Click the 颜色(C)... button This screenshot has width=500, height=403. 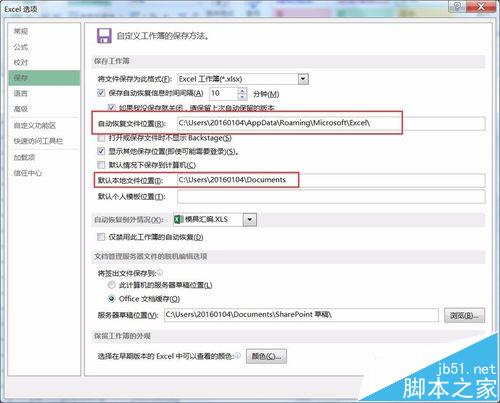[266, 356]
